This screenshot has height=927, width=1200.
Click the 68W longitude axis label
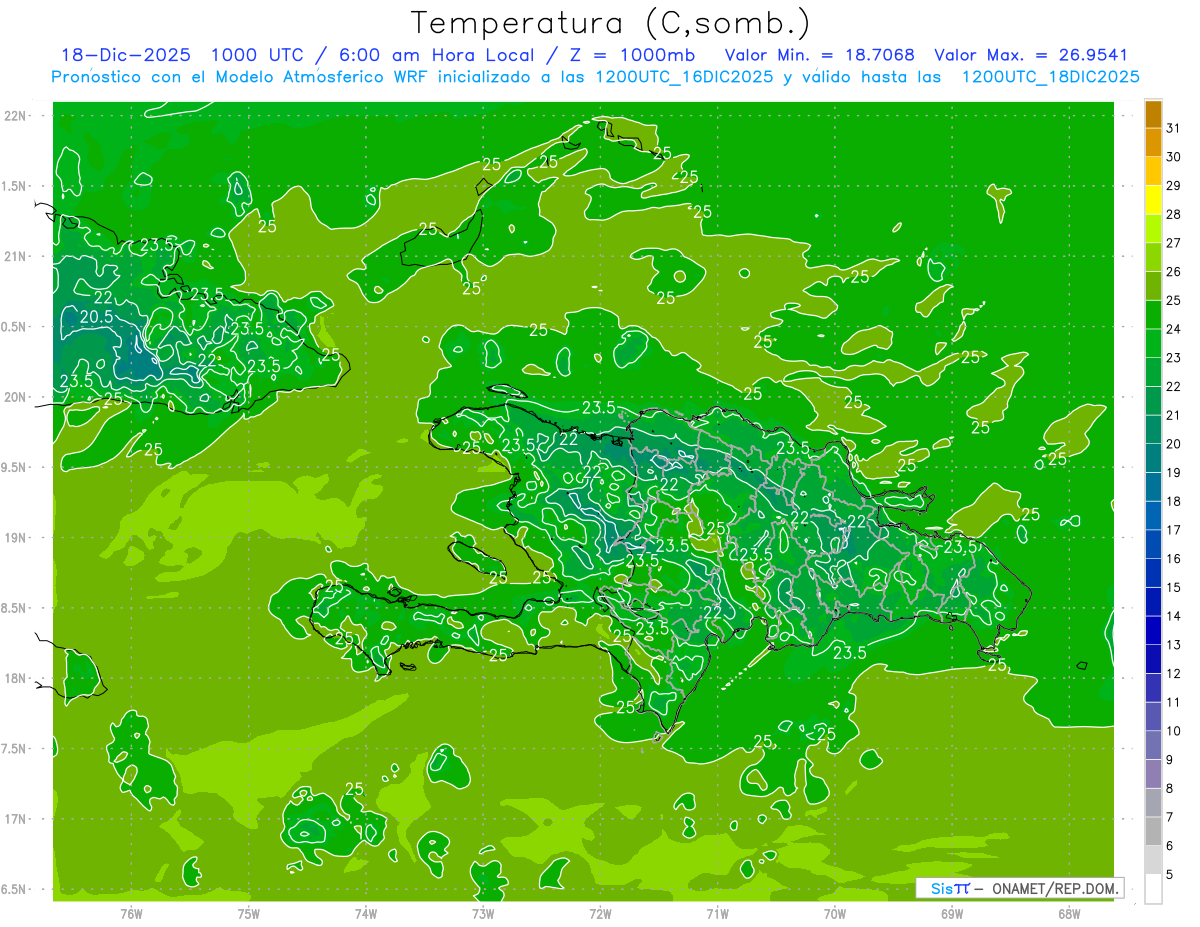pos(1068,913)
